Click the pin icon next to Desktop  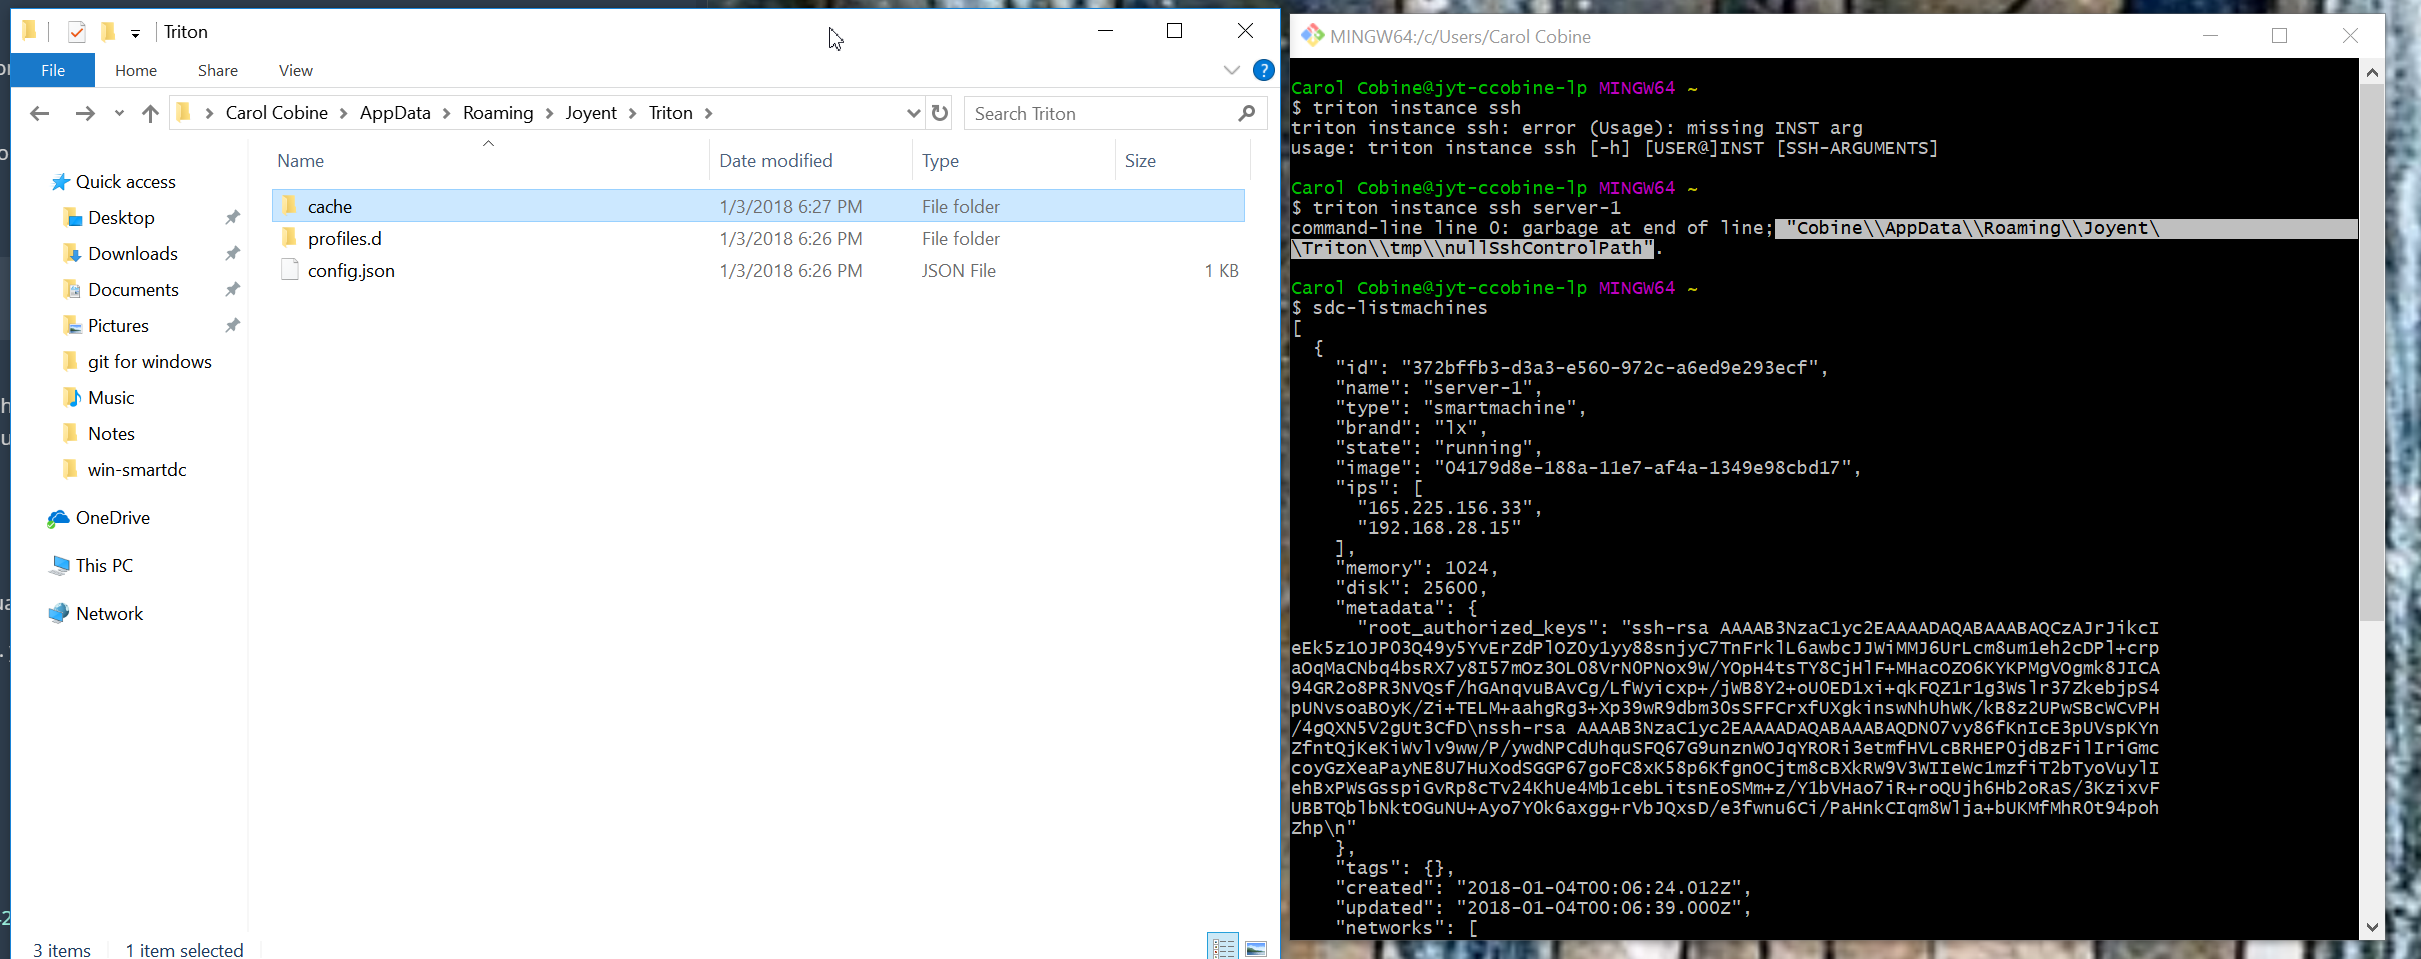point(232,218)
